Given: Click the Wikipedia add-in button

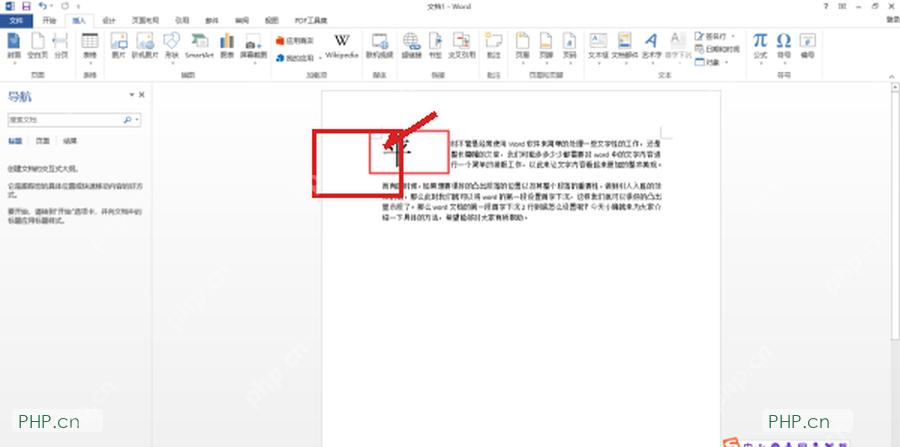Looking at the screenshot, I should 342,46.
